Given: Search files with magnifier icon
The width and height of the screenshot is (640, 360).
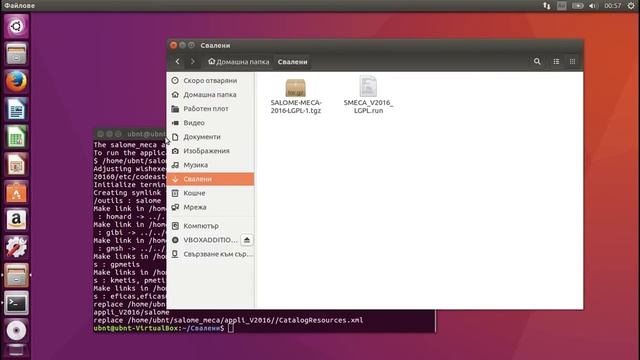Looking at the screenshot, I should pos(537,62).
